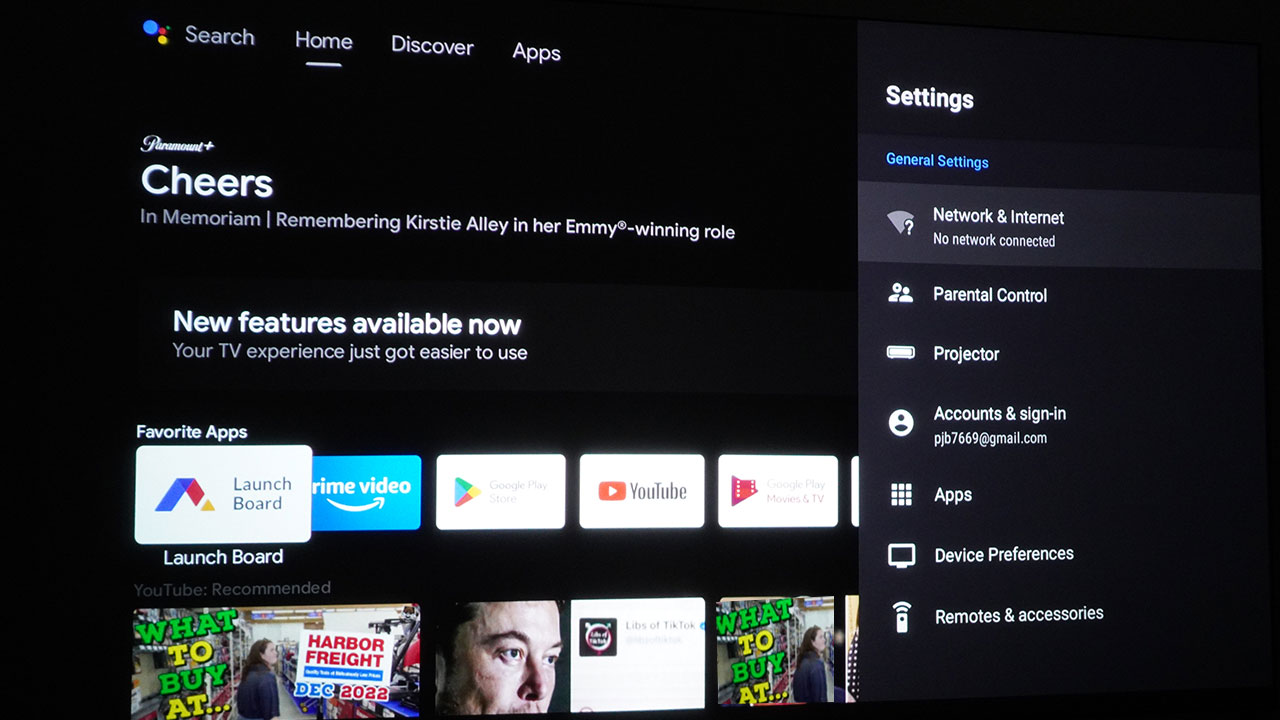Click the Parental Control people icon
Viewport: 1280px width, 720px height.
(x=901, y=293)
